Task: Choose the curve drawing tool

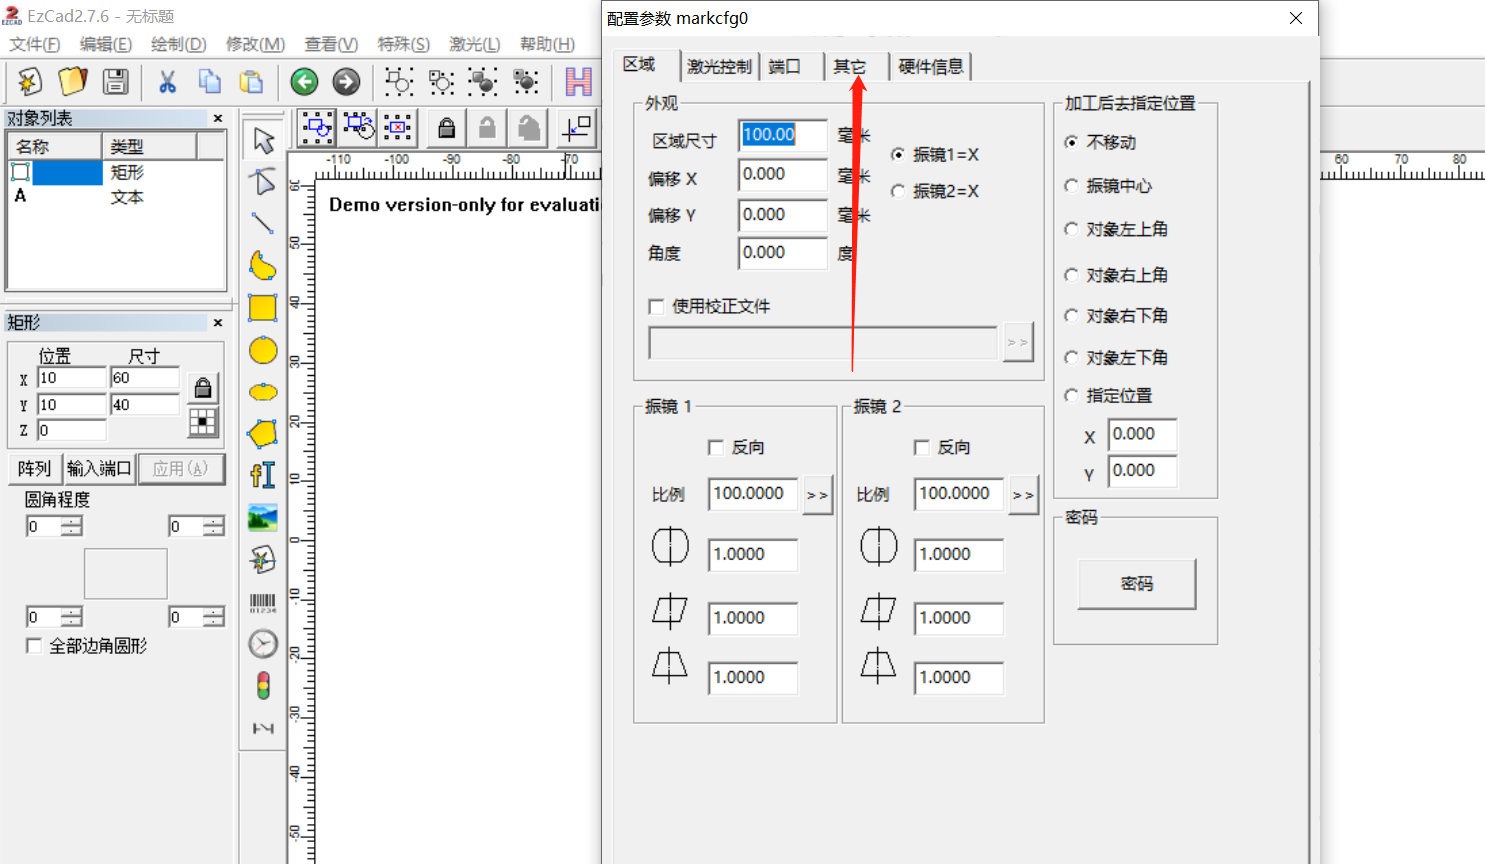Action: click(263, 266)
